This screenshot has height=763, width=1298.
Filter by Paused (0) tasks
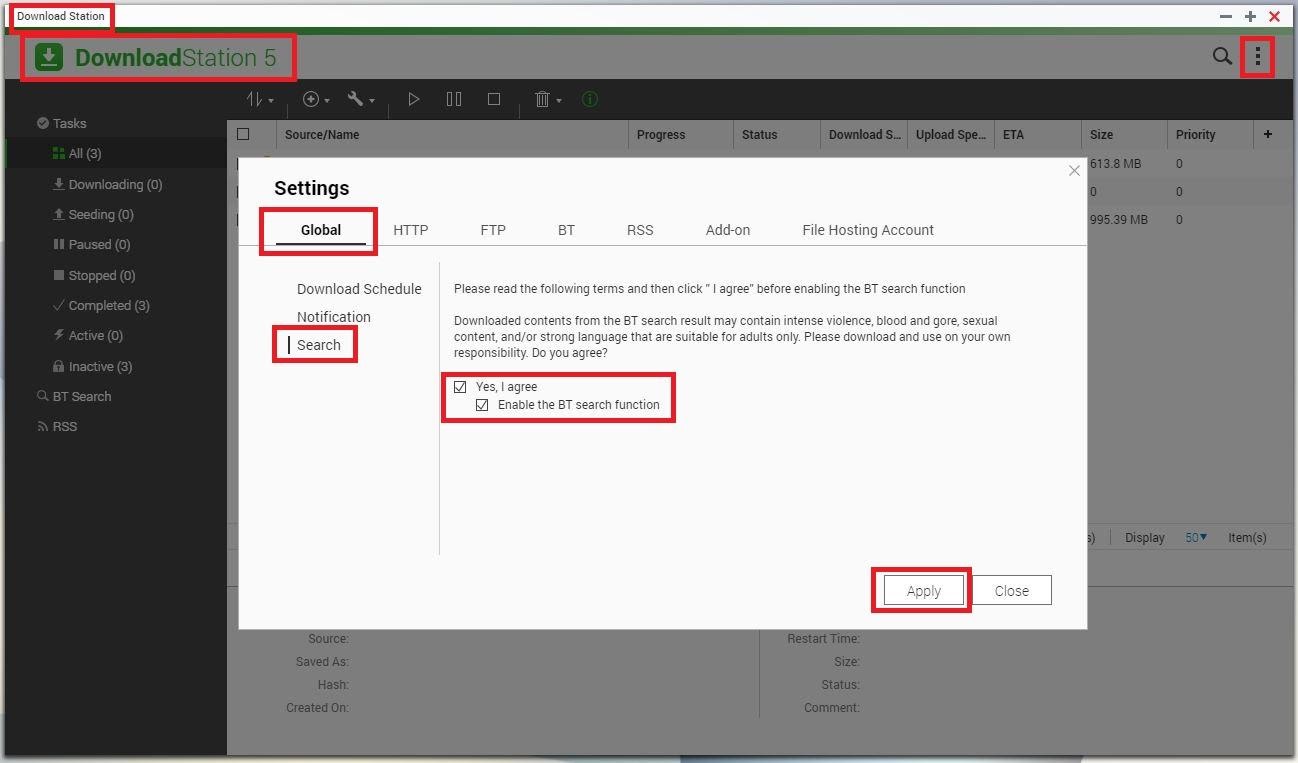click(92, 244)
